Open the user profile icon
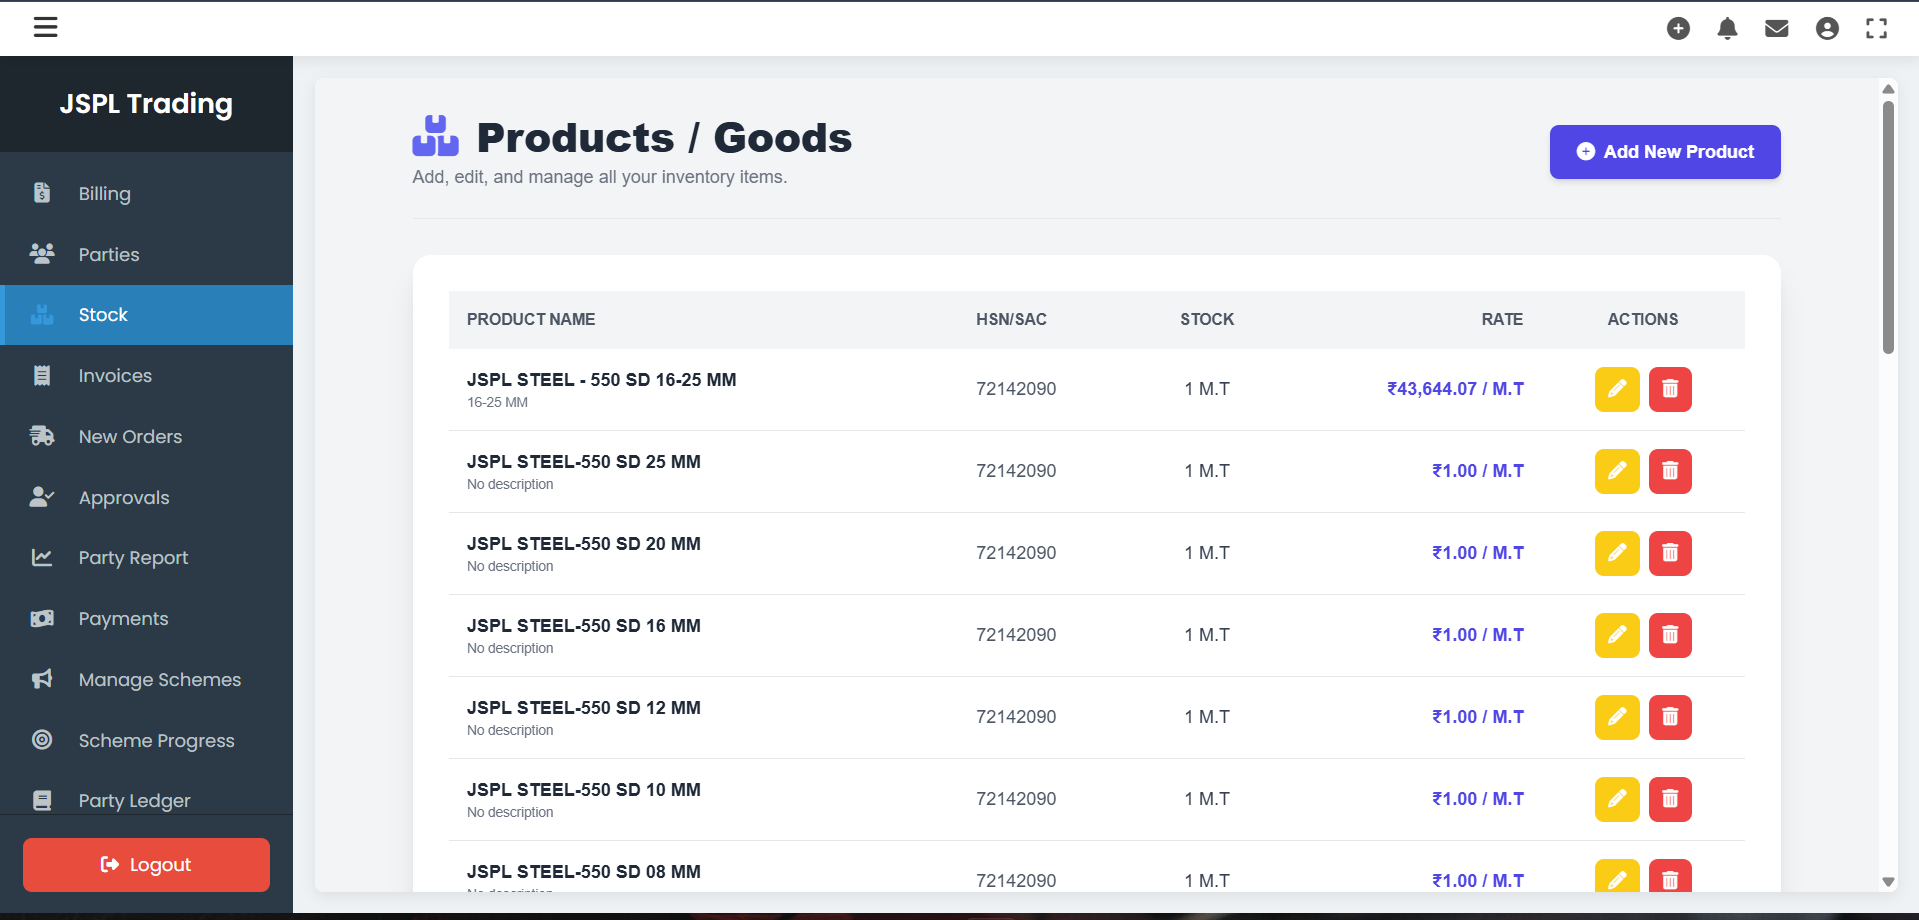This screenshot has width=1919, height=920. click(x=1826, y=29)
